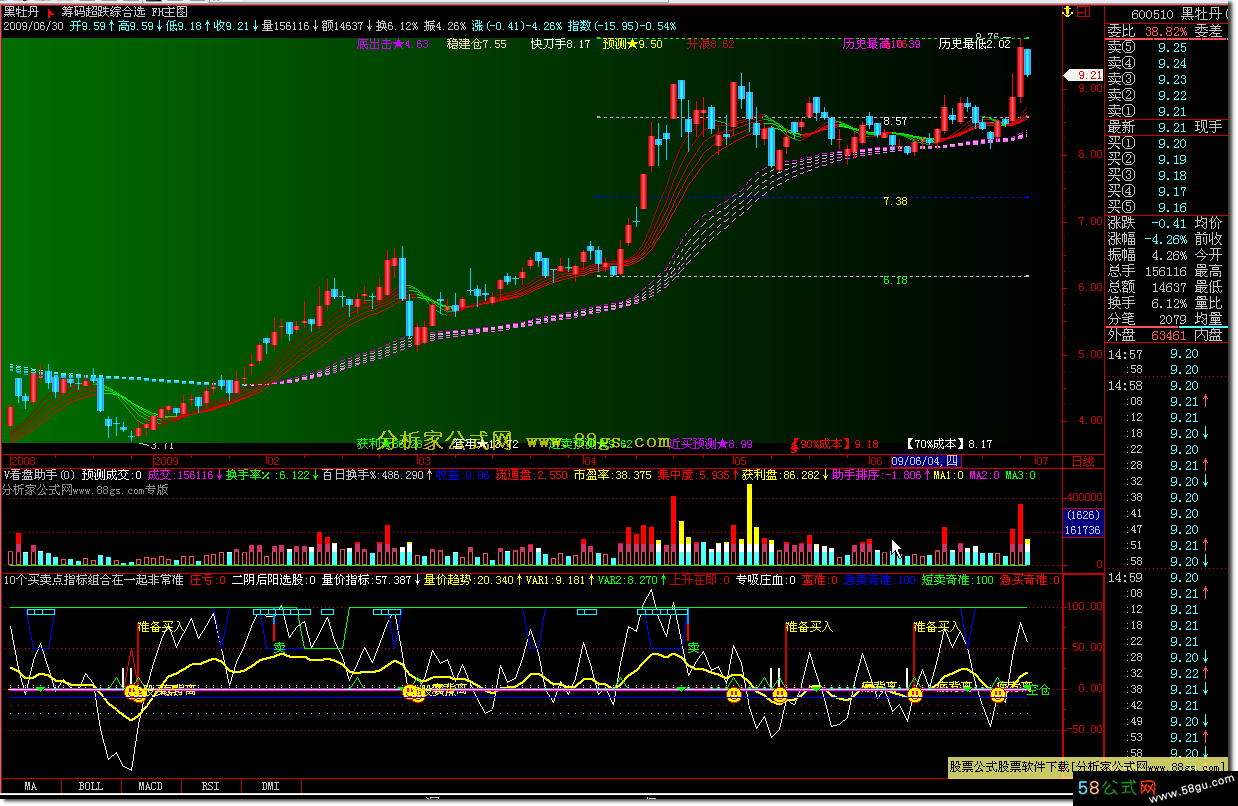Click the 总手 156116 row

tap(1148, 271)
